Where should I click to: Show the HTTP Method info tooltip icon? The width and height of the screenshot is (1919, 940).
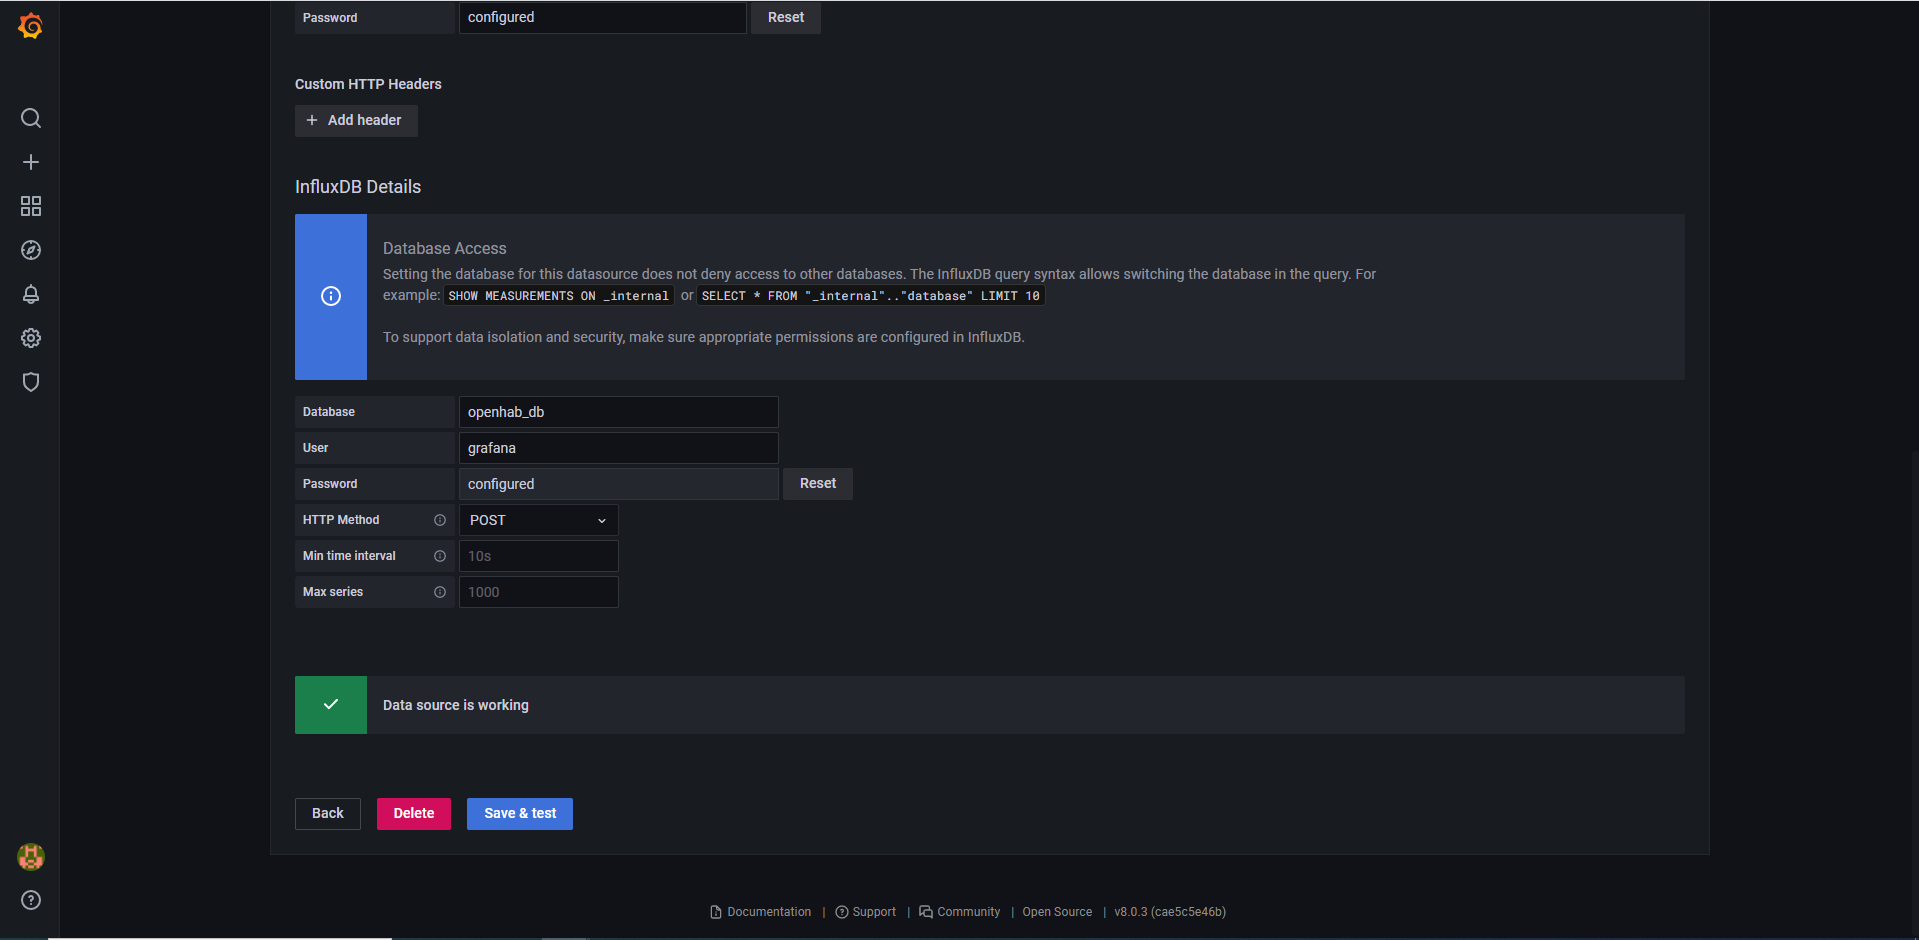click(x=440, y=520)
